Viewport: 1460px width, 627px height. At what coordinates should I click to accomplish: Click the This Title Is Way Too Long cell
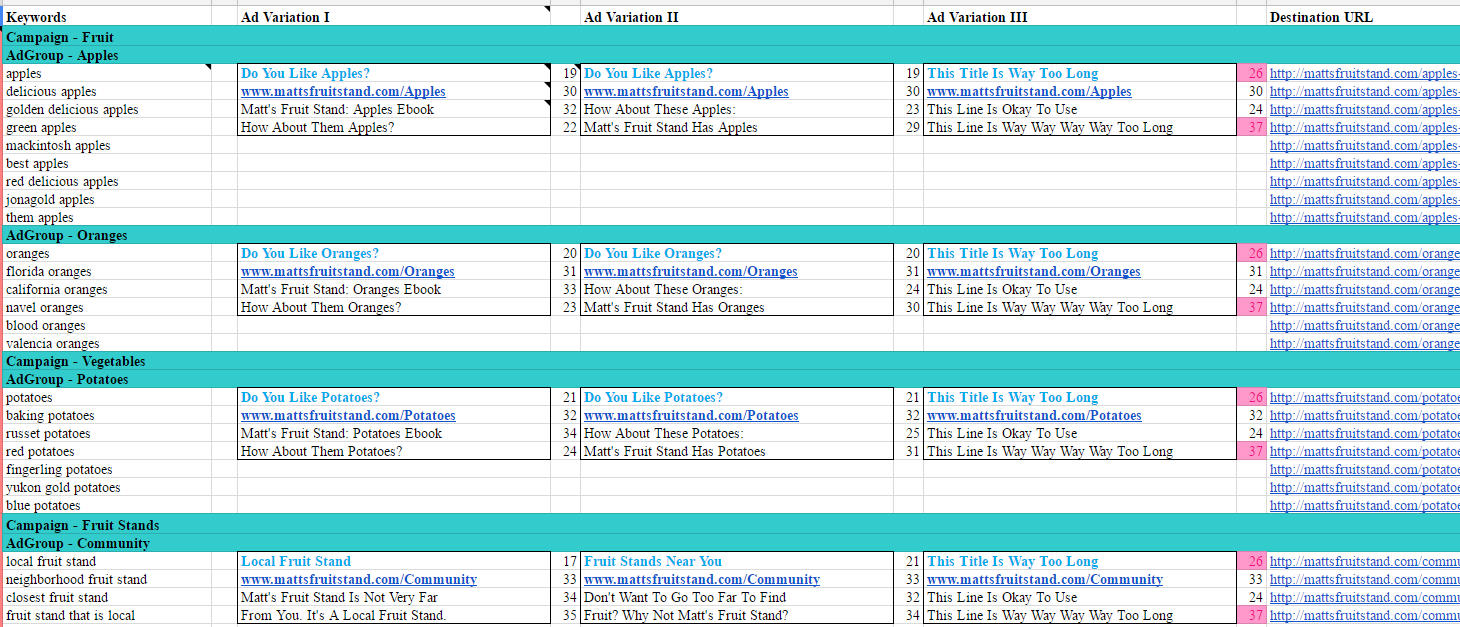click(x=1012, y=73)
